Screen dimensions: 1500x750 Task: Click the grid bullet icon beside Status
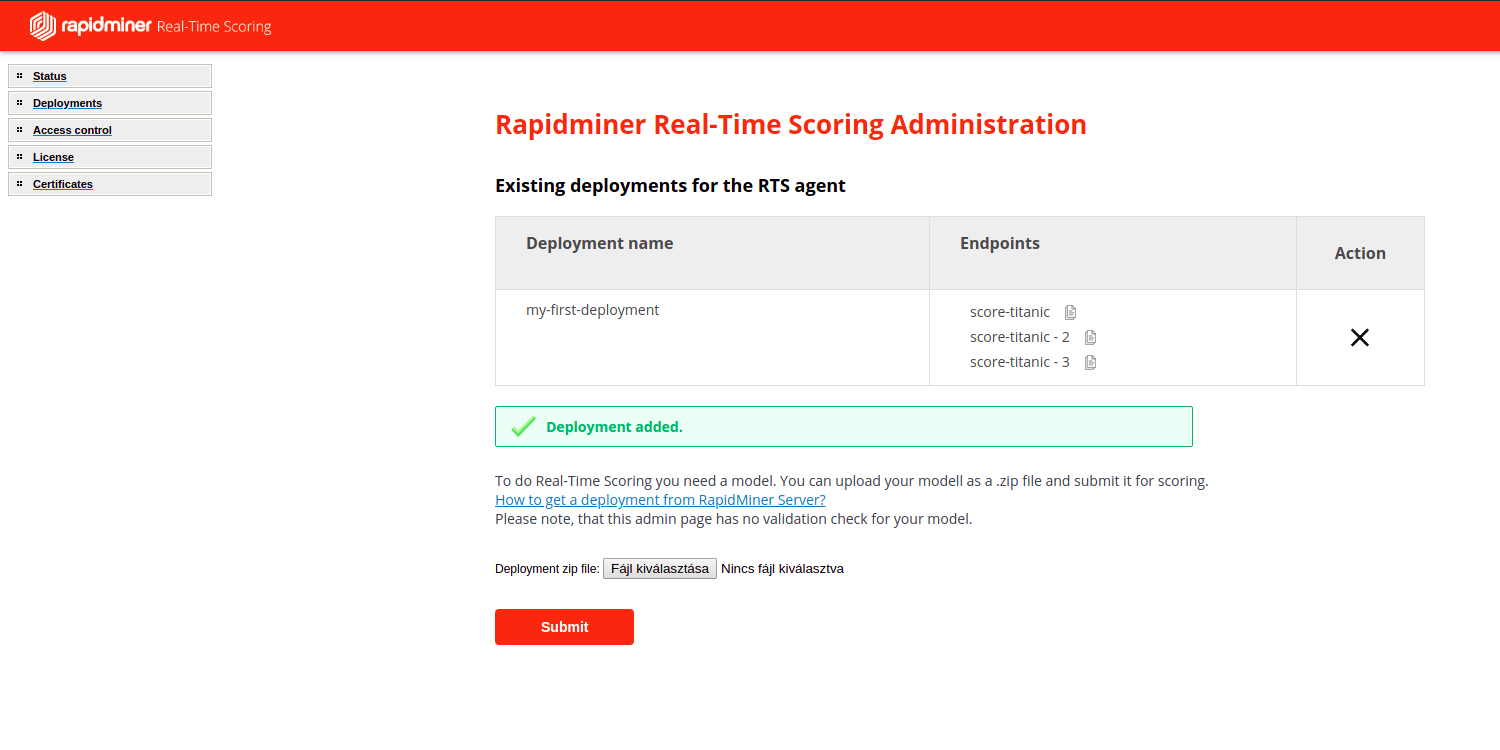pos(19,76)
